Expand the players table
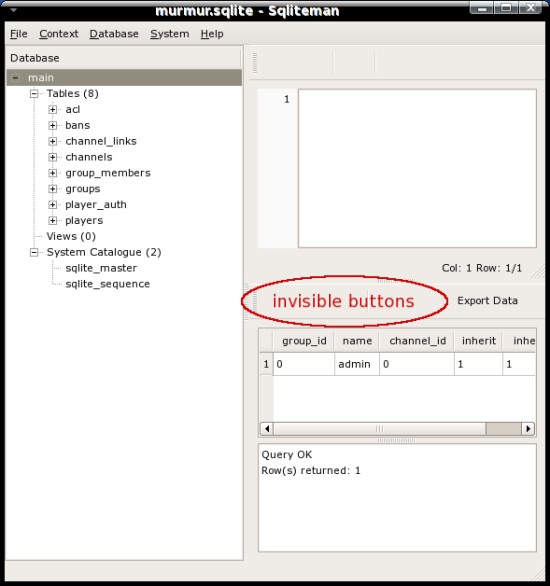The height and width of the screenshot is (586, 550). pyautogui.click(x=53, y=220)
